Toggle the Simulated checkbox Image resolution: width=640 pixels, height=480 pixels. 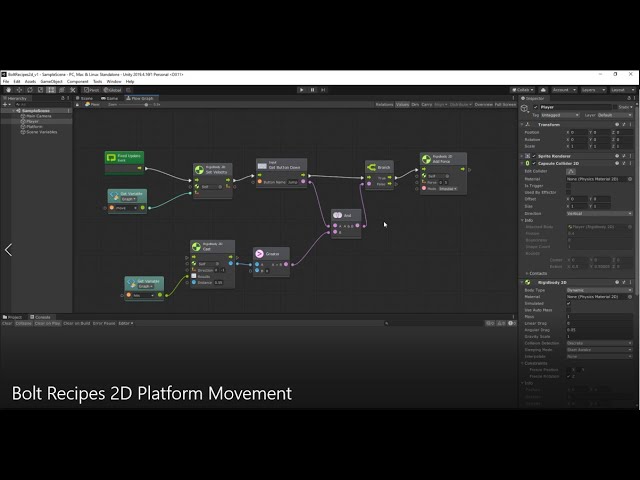(569, 304)
